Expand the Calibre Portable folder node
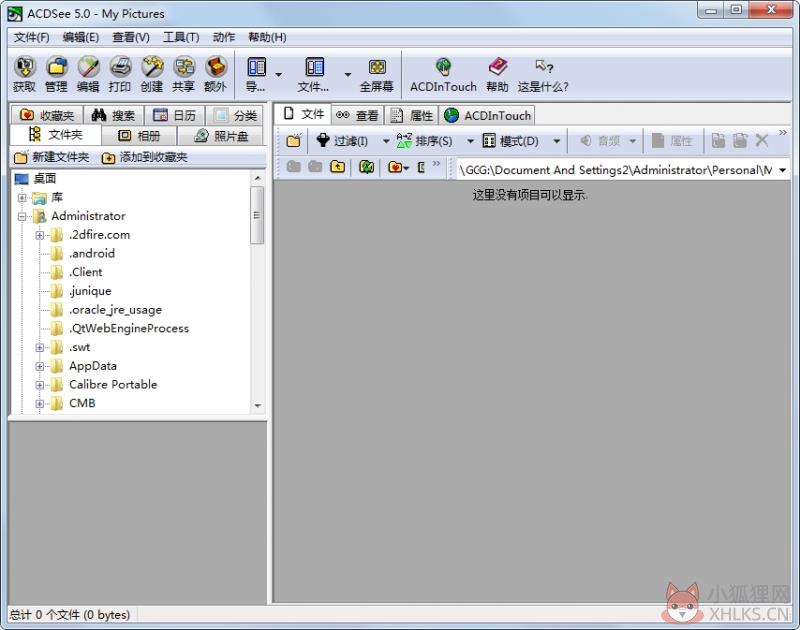Viewport: 800px width, 630px height. pos(40,385)
